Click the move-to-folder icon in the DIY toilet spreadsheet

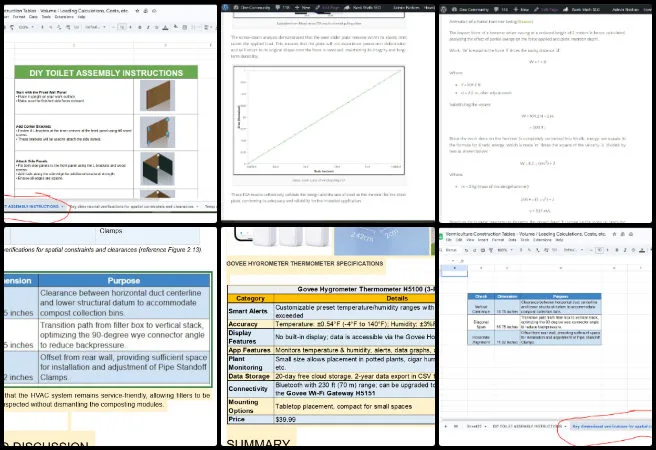coord(146,11)
